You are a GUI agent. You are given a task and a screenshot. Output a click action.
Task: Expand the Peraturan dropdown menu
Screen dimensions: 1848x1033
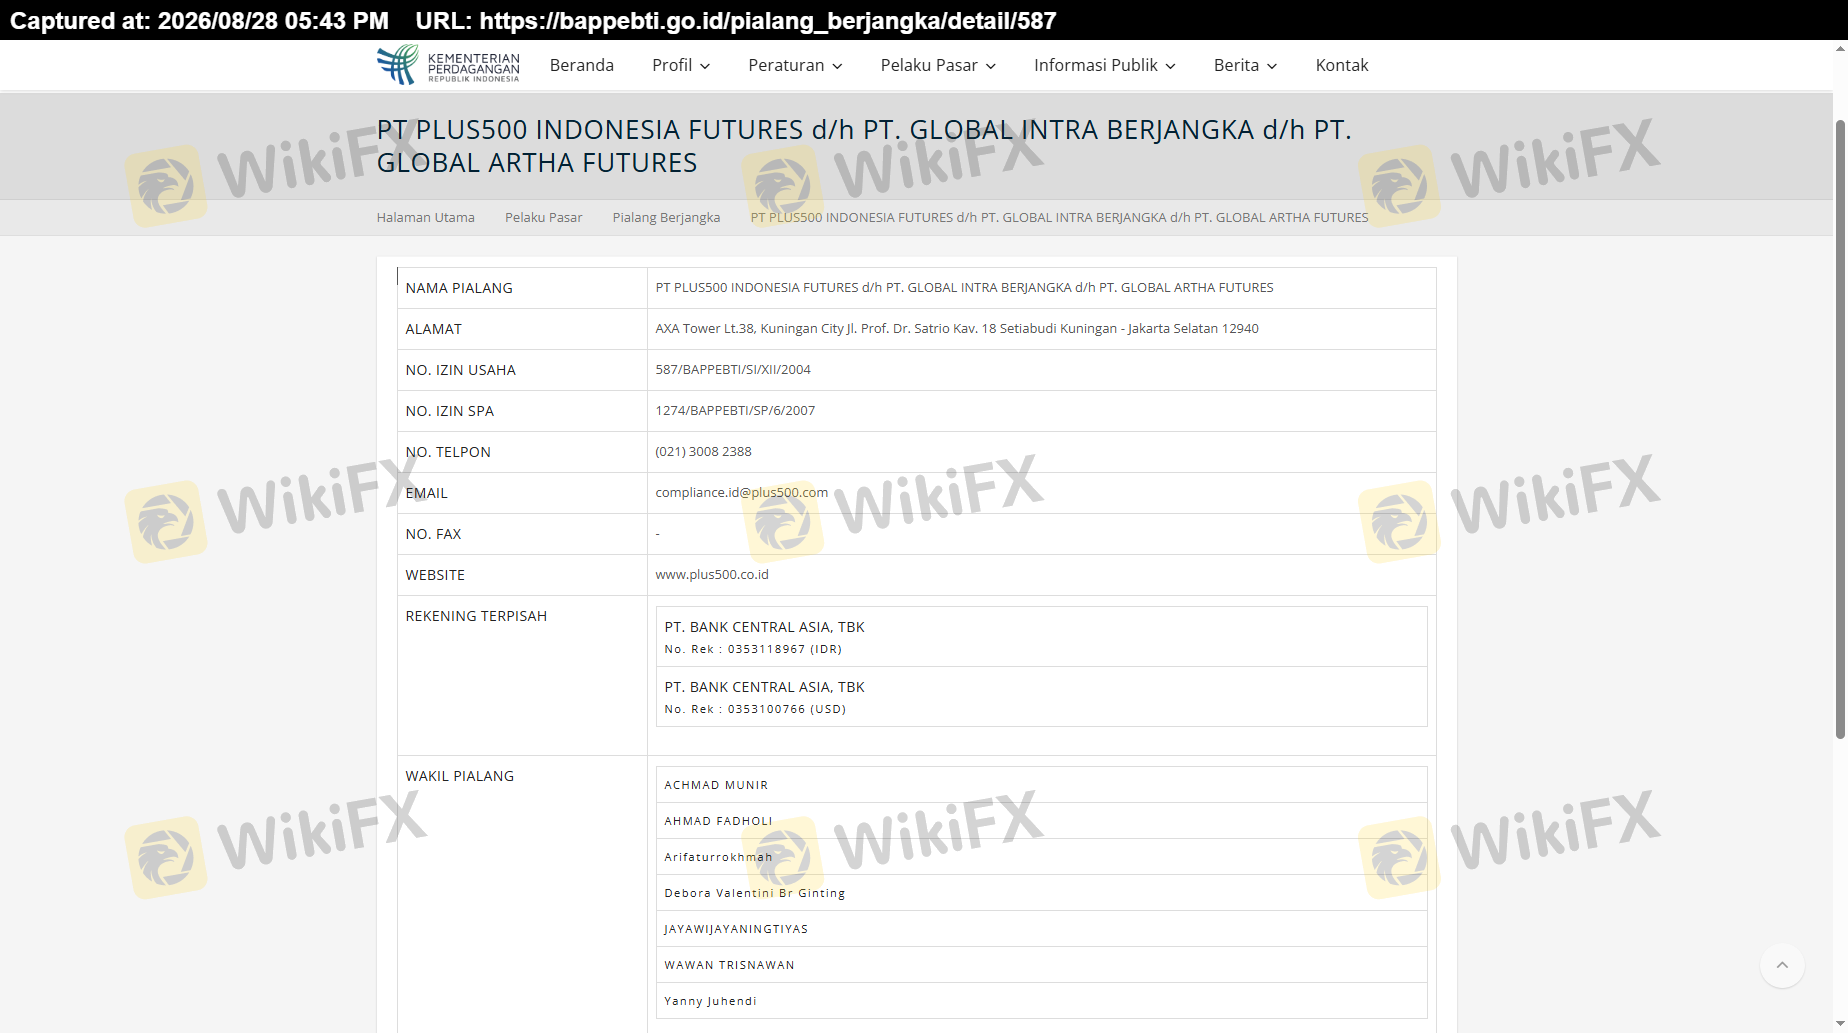coord(795,65)
